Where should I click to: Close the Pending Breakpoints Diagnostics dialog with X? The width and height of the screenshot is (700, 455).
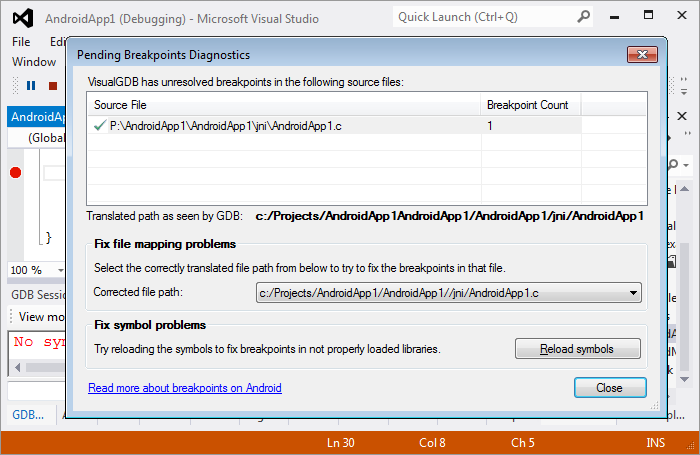[x=642, y=54]
